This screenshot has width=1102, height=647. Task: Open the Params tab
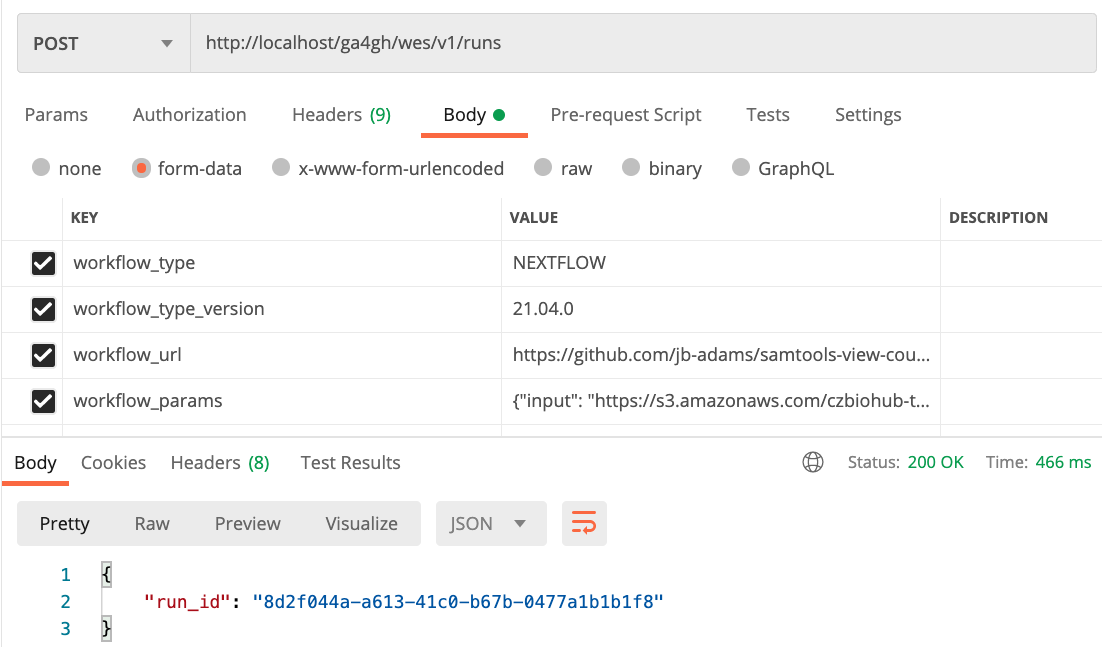point(55,115)
